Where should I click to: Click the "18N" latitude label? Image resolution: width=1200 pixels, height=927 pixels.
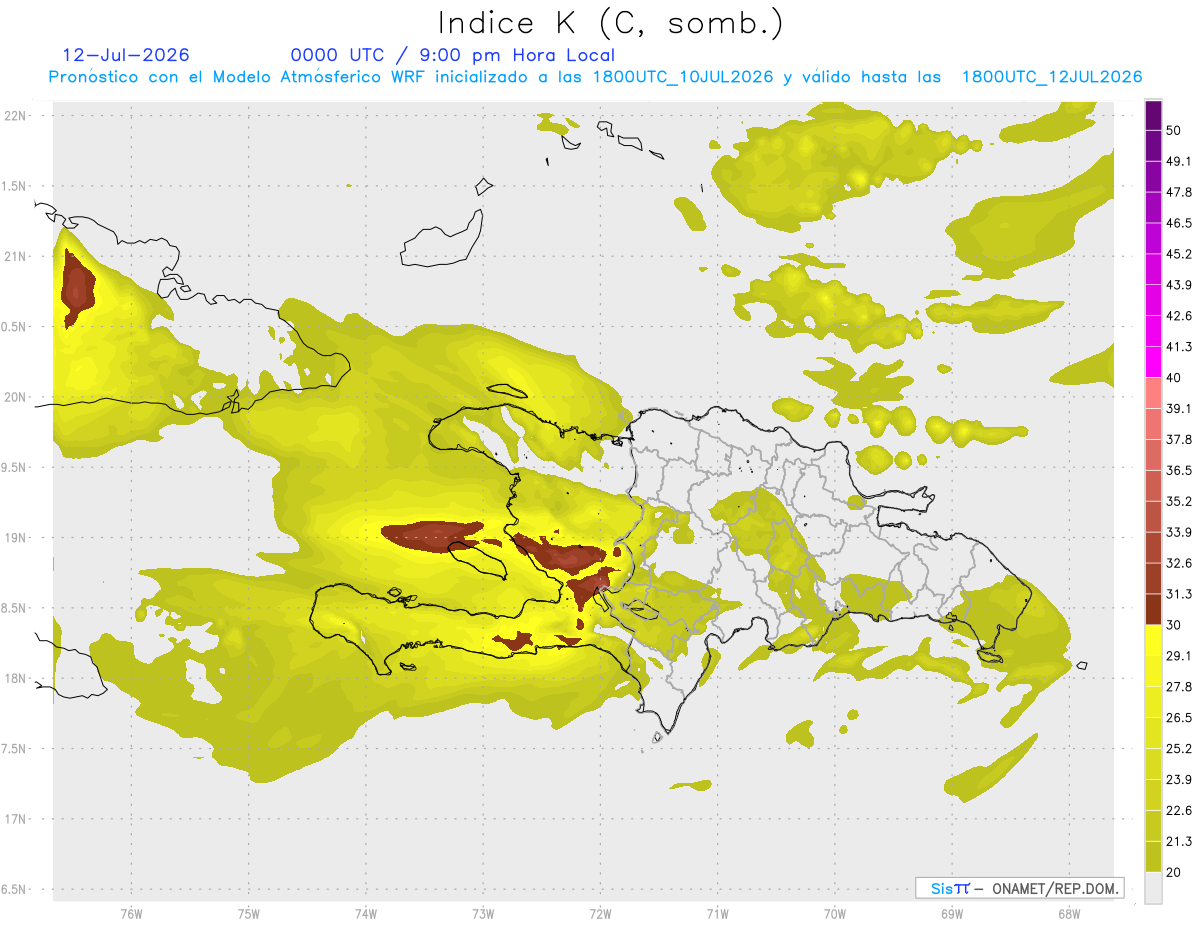coord(14,679)
